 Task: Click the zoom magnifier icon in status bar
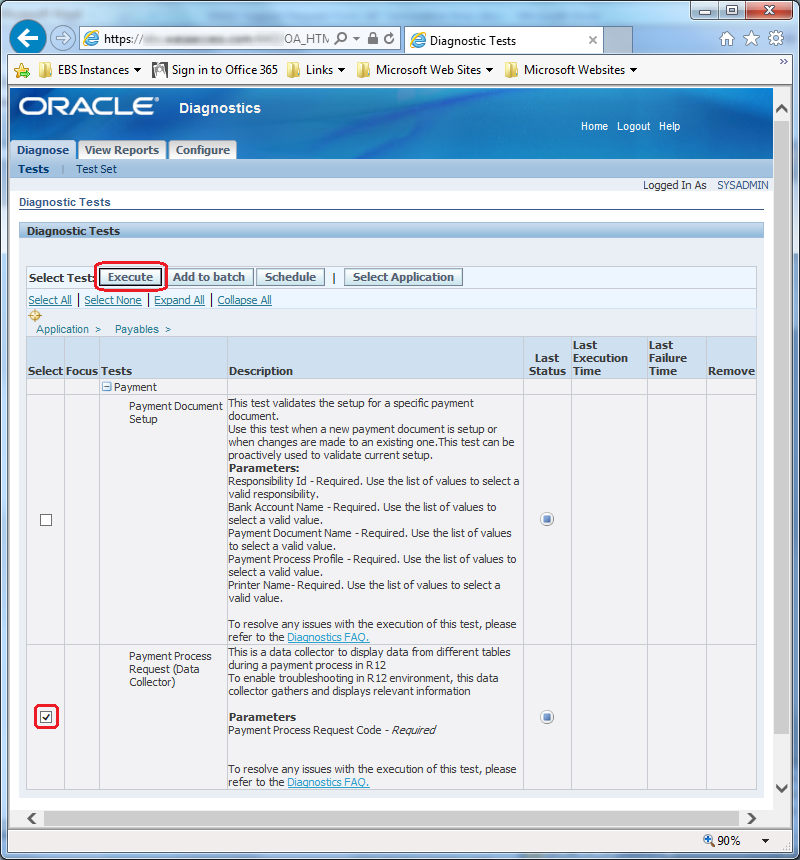coord(709,840)
